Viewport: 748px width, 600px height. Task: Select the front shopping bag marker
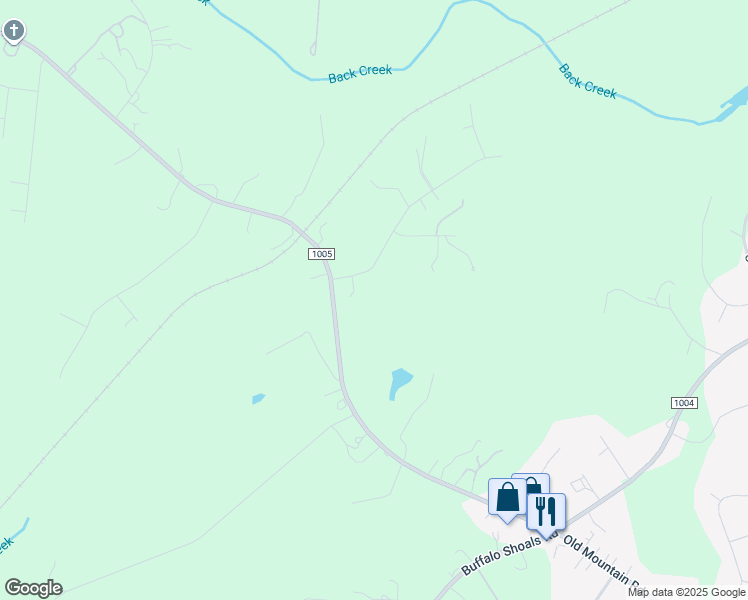pos(507,499)
